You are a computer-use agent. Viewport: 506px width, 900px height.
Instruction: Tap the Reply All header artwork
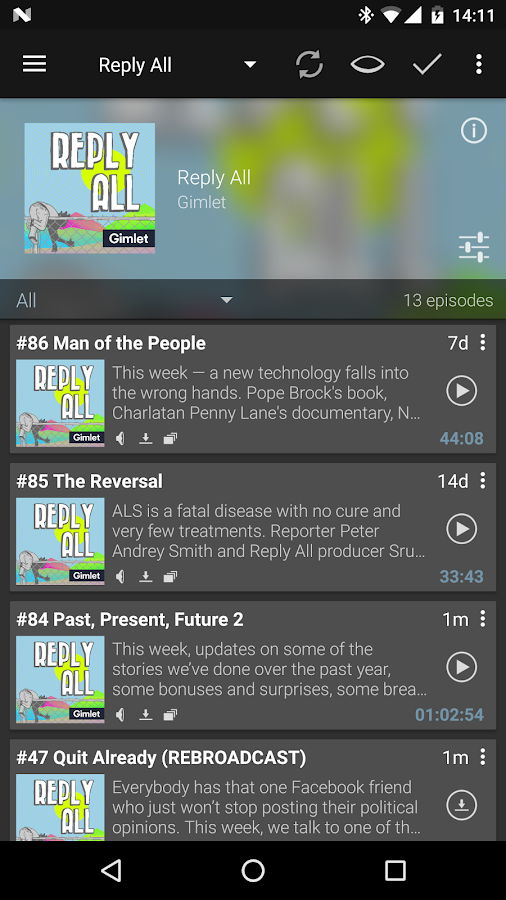coord(89,188)
